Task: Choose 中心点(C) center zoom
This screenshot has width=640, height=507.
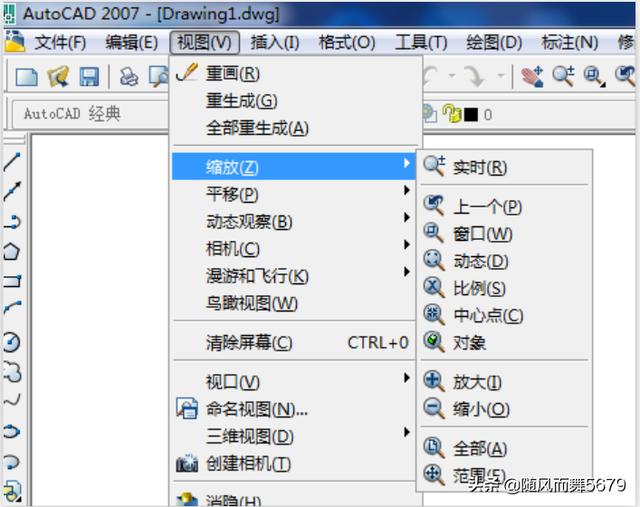Action: pyautogui.click(x=504, y=315)
